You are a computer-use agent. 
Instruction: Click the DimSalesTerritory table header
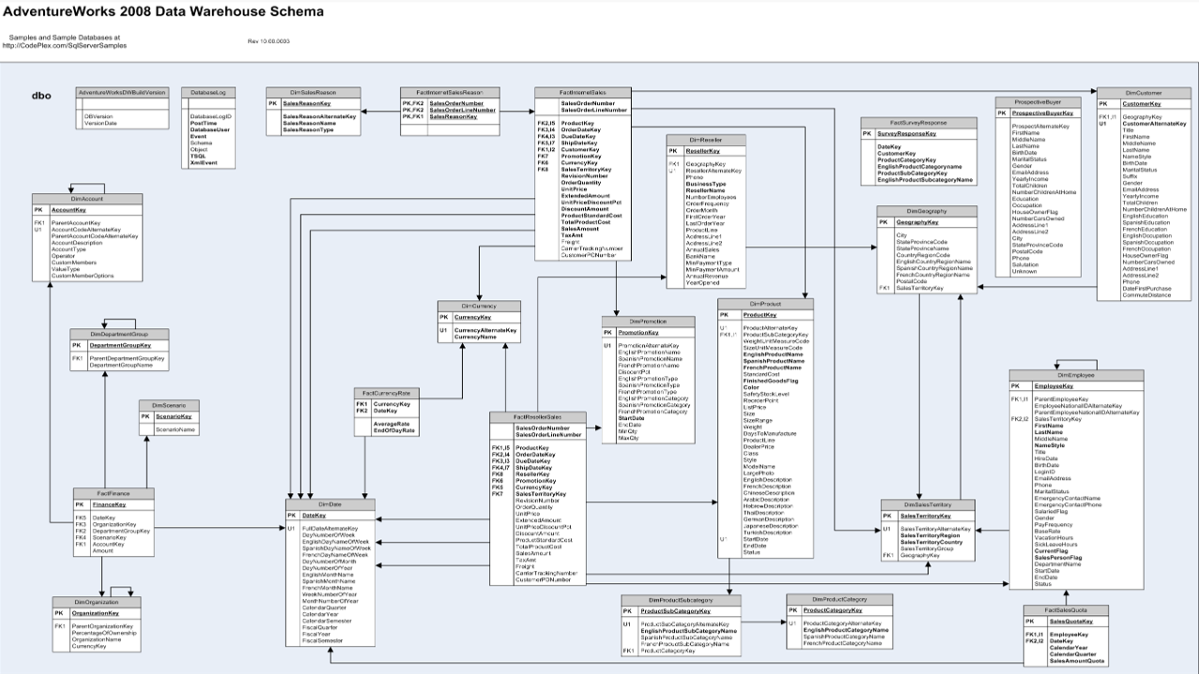click(928, 505)
